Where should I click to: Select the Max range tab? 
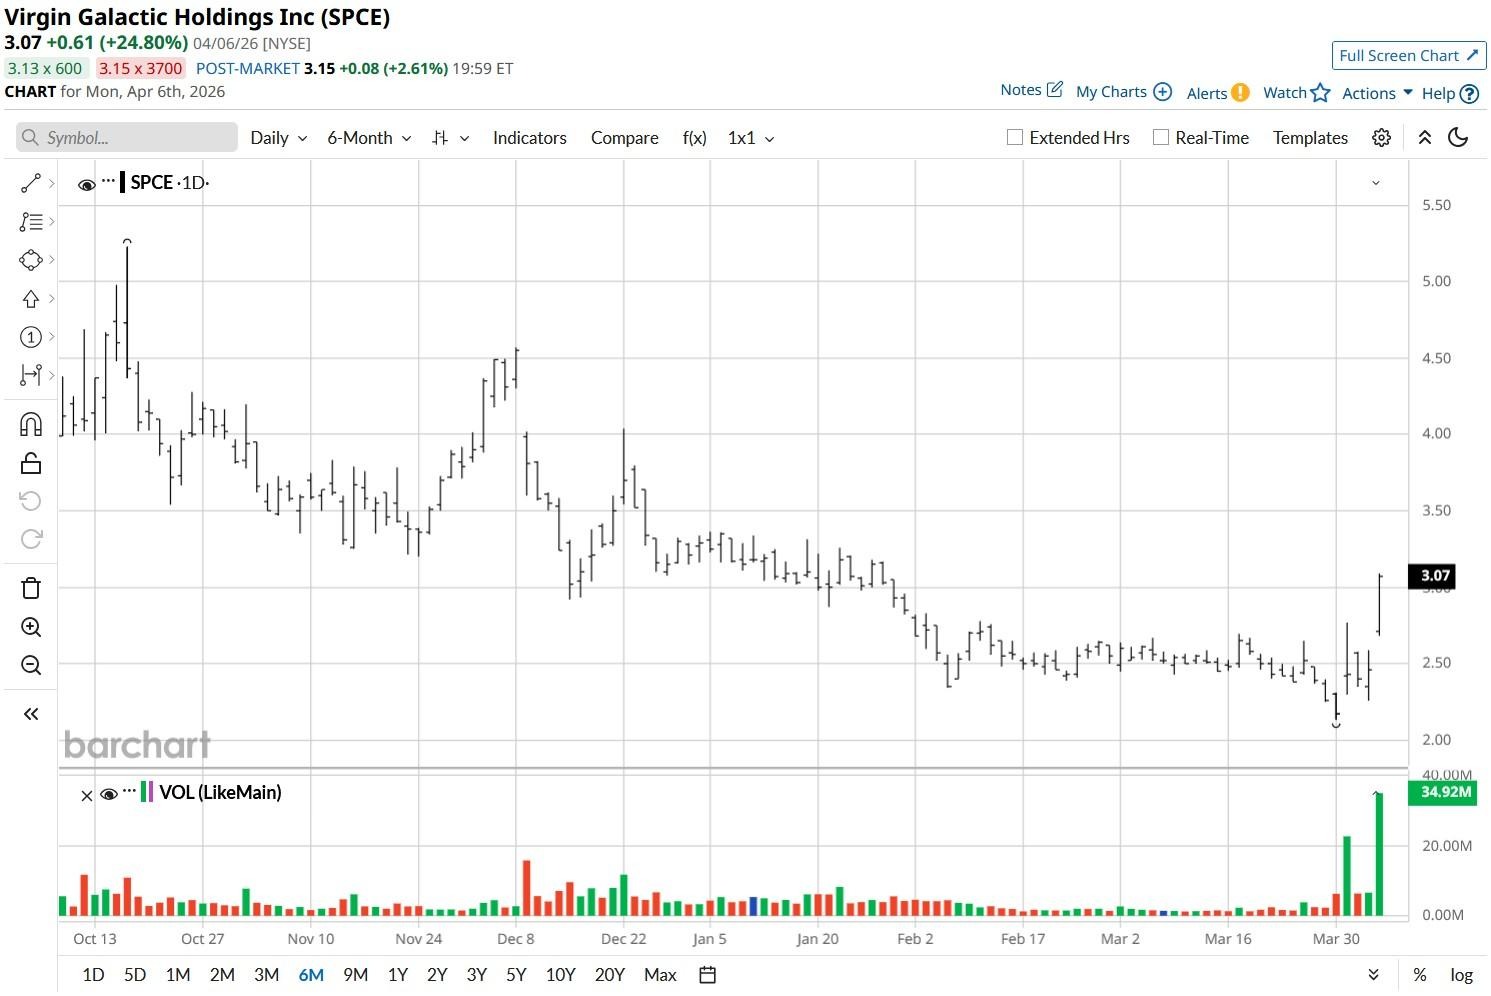pyautogui.click(x=660, y=975)
